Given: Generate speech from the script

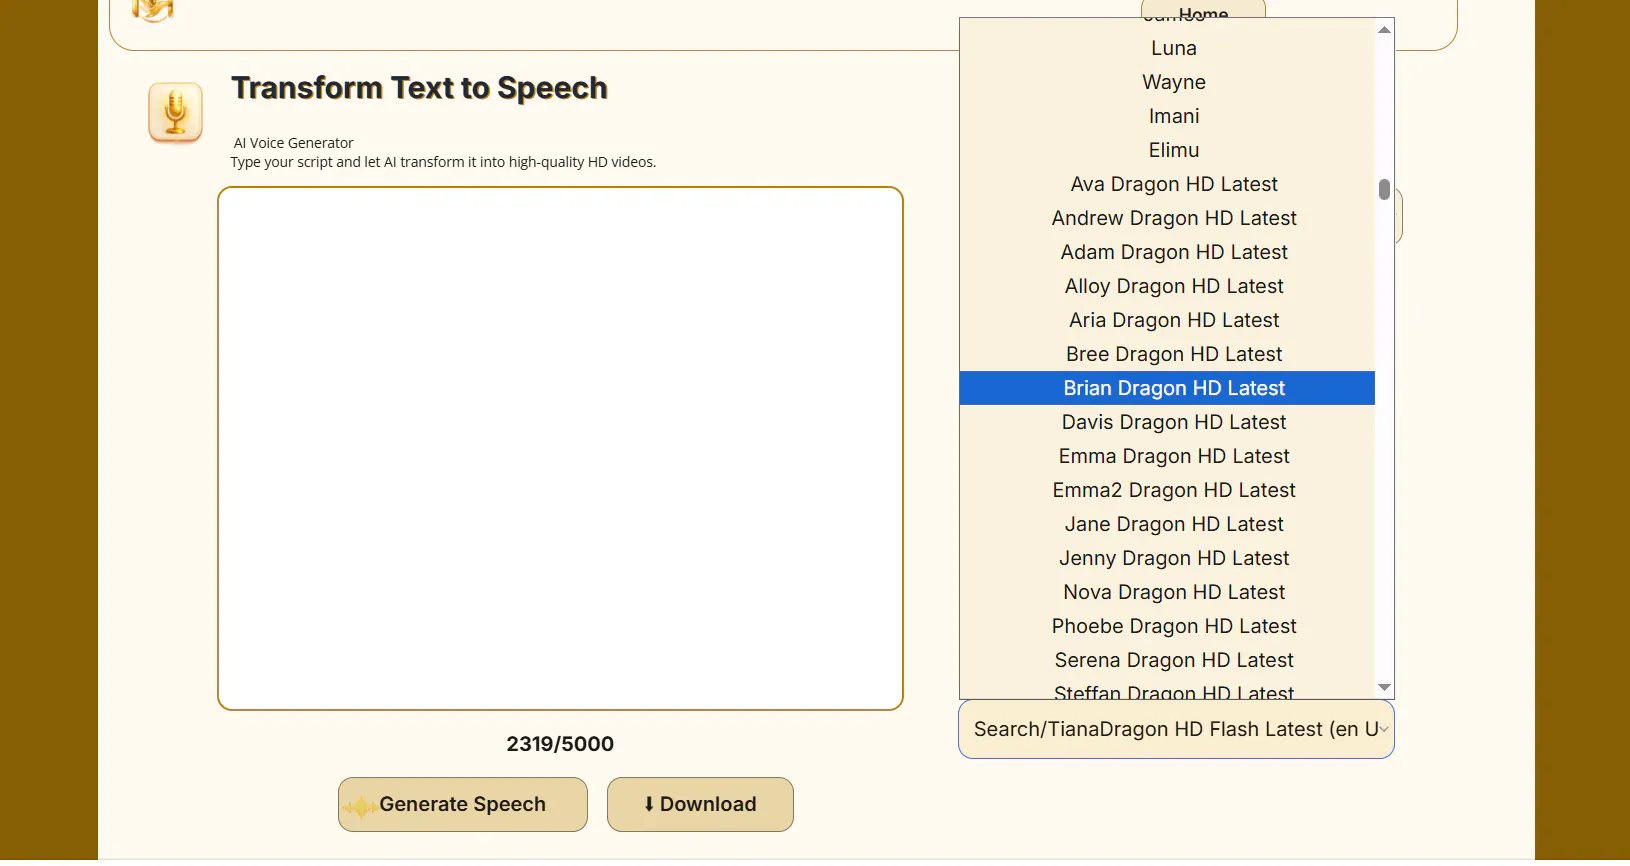Looking at the screenshot, I should (x=463, y=804).
